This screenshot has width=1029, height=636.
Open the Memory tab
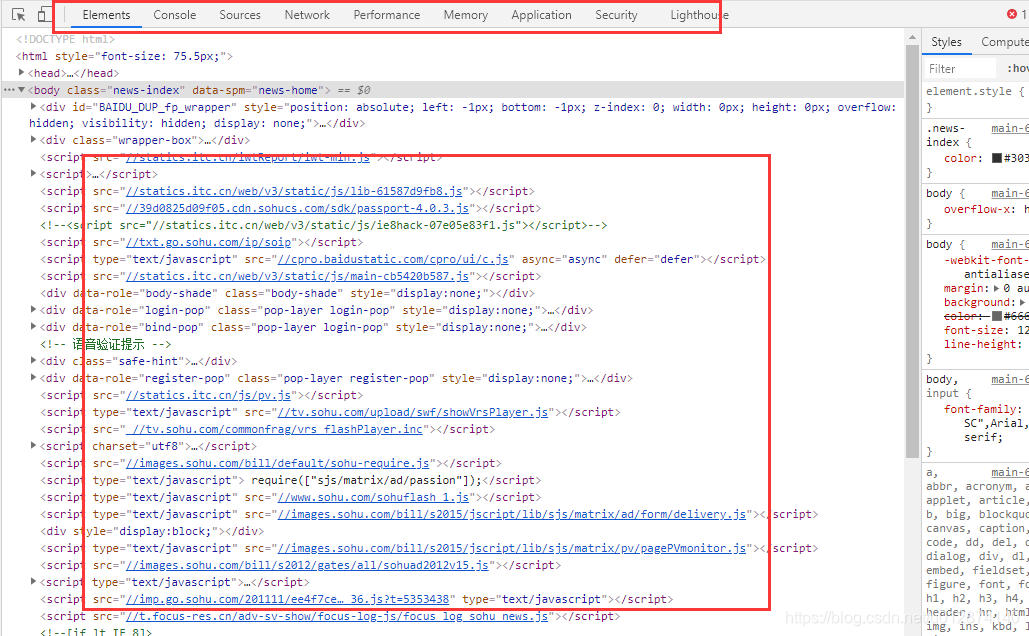point(465,14)
